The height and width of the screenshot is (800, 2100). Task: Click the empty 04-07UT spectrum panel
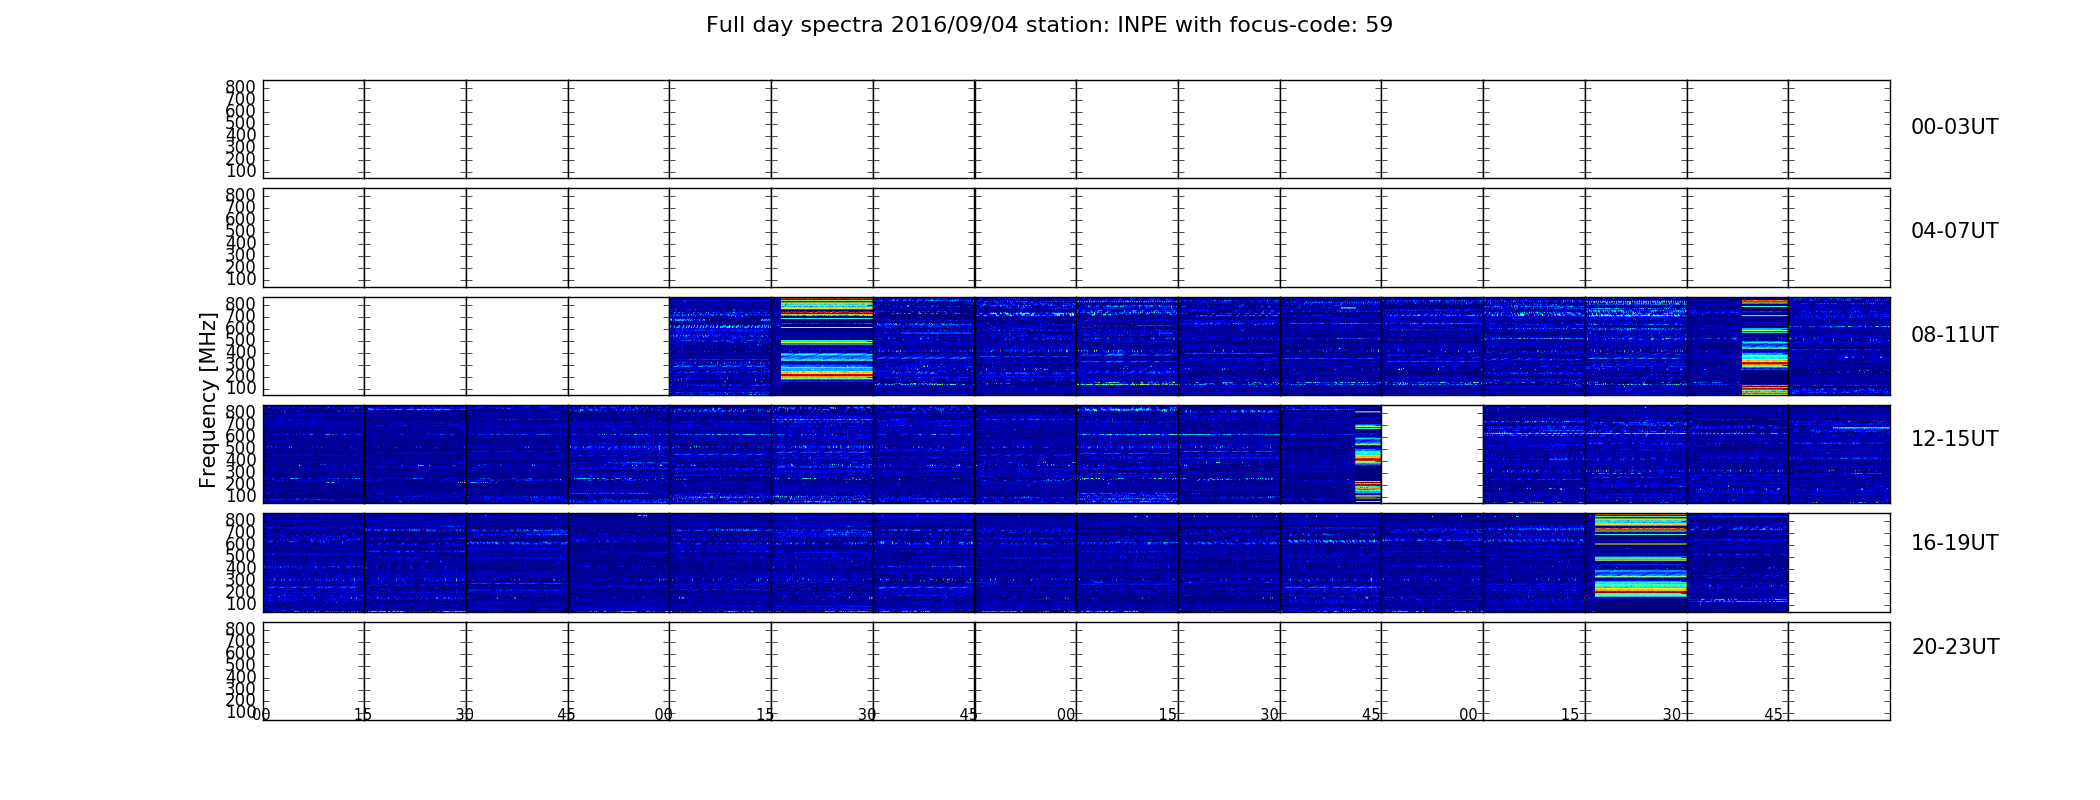1076,237
